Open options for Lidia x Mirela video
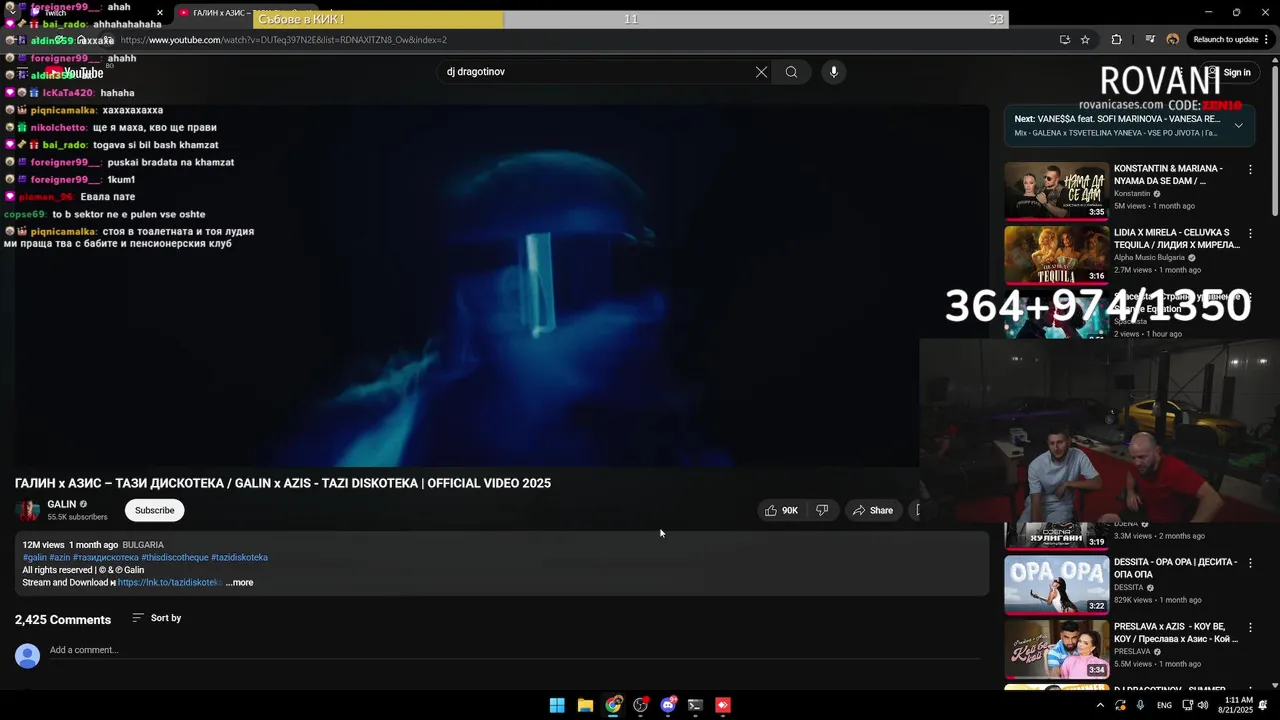This screenshot has width=1280, height=720. tap(1250, 234)
